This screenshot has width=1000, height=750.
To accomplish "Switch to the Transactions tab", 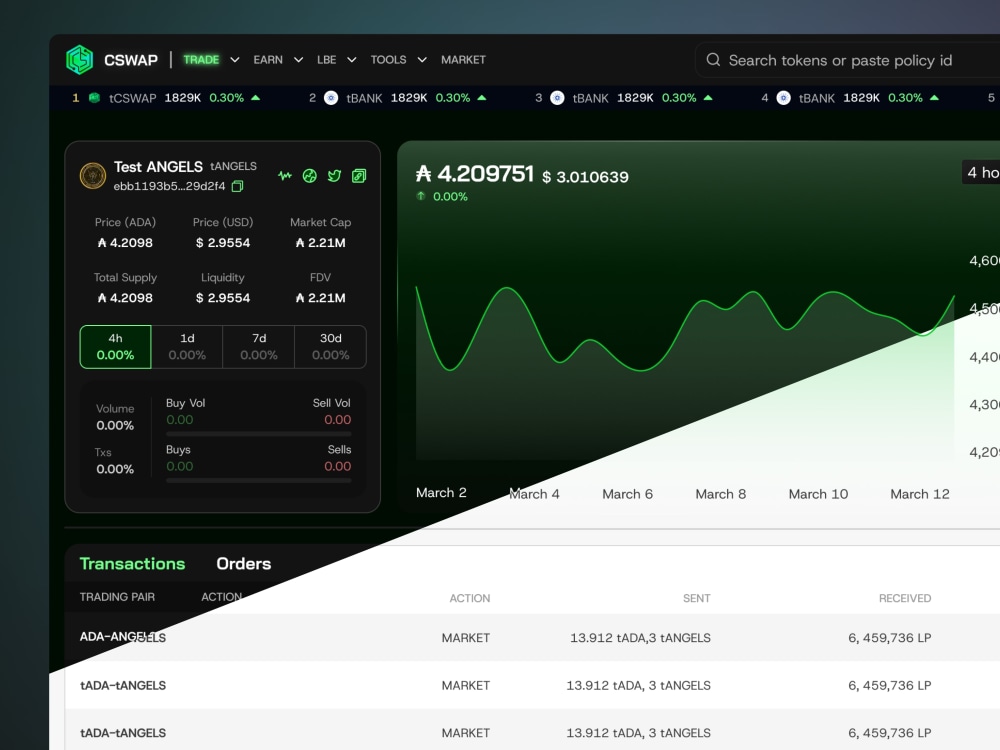I will [x=132, y=564].
